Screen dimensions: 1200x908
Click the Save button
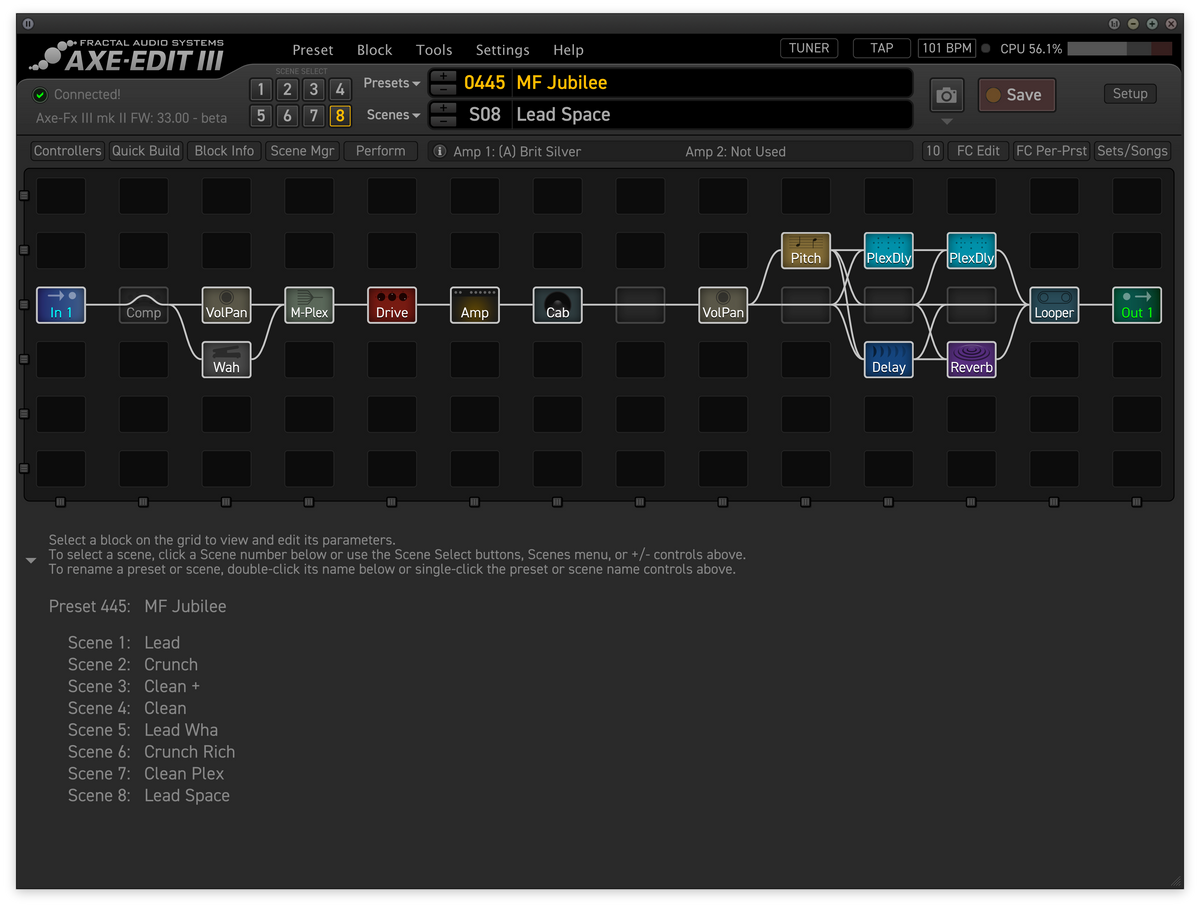(1016, 95)
